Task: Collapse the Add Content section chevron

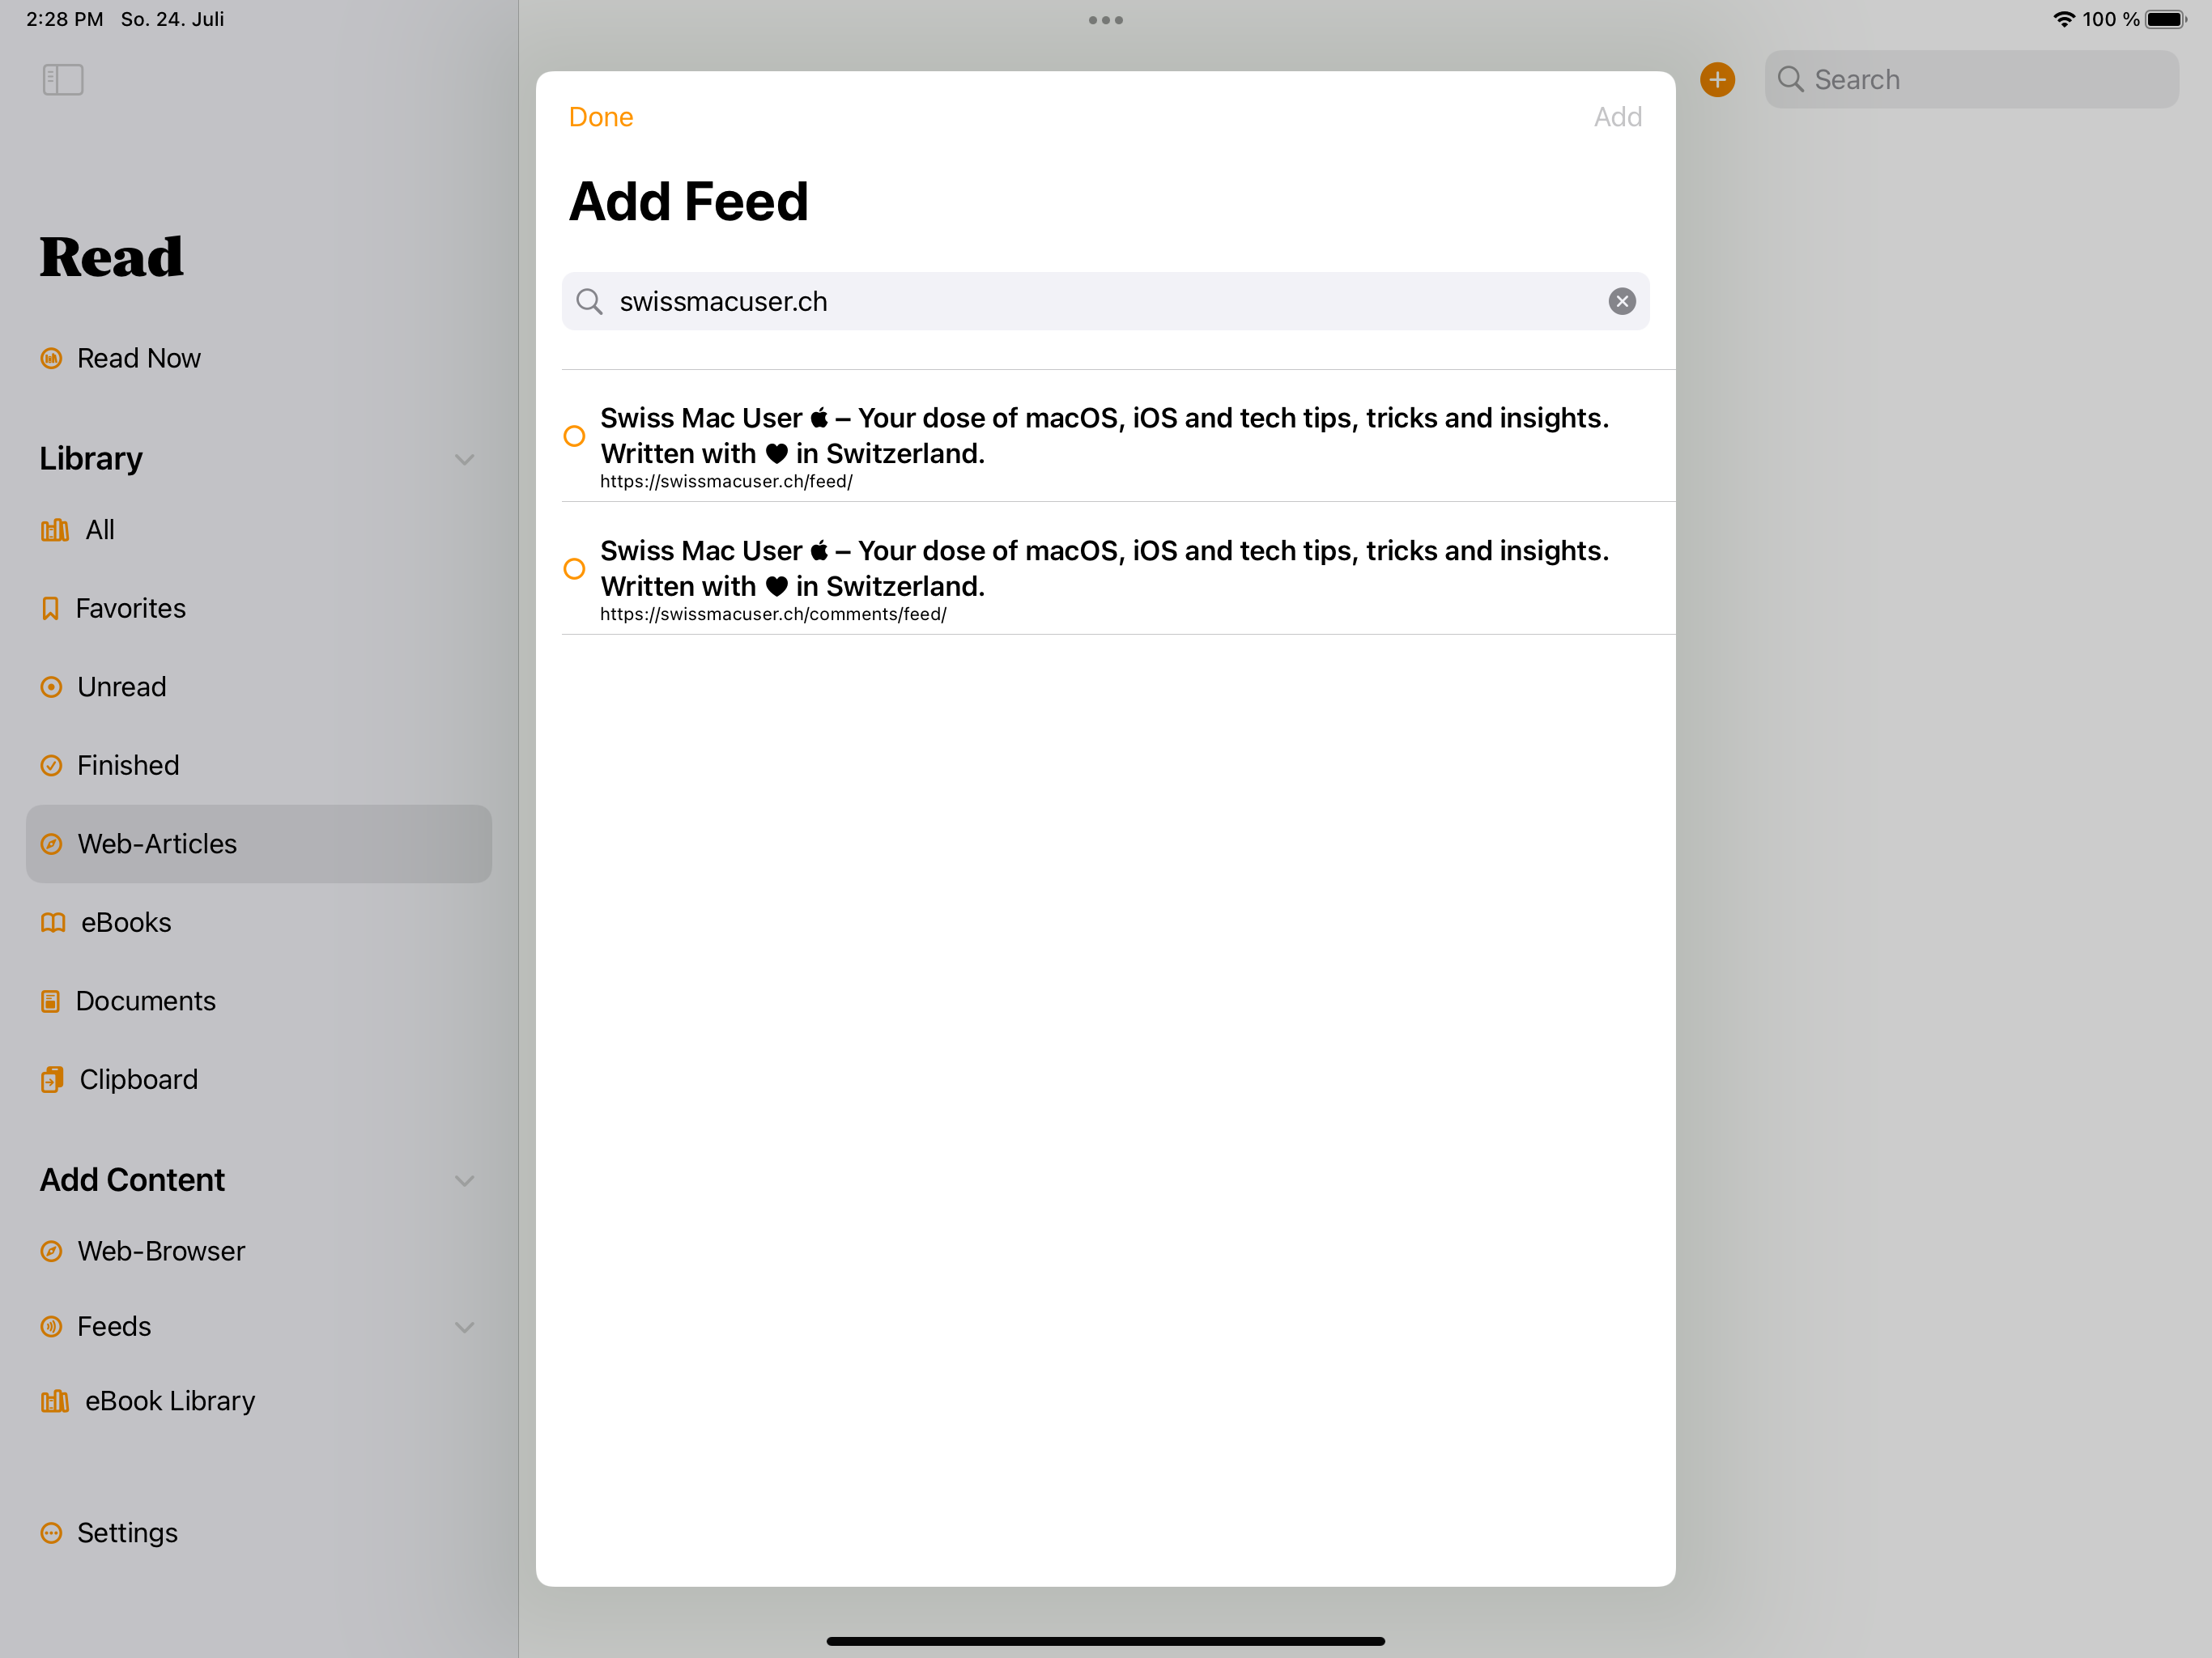Action: coord(464,1181)
